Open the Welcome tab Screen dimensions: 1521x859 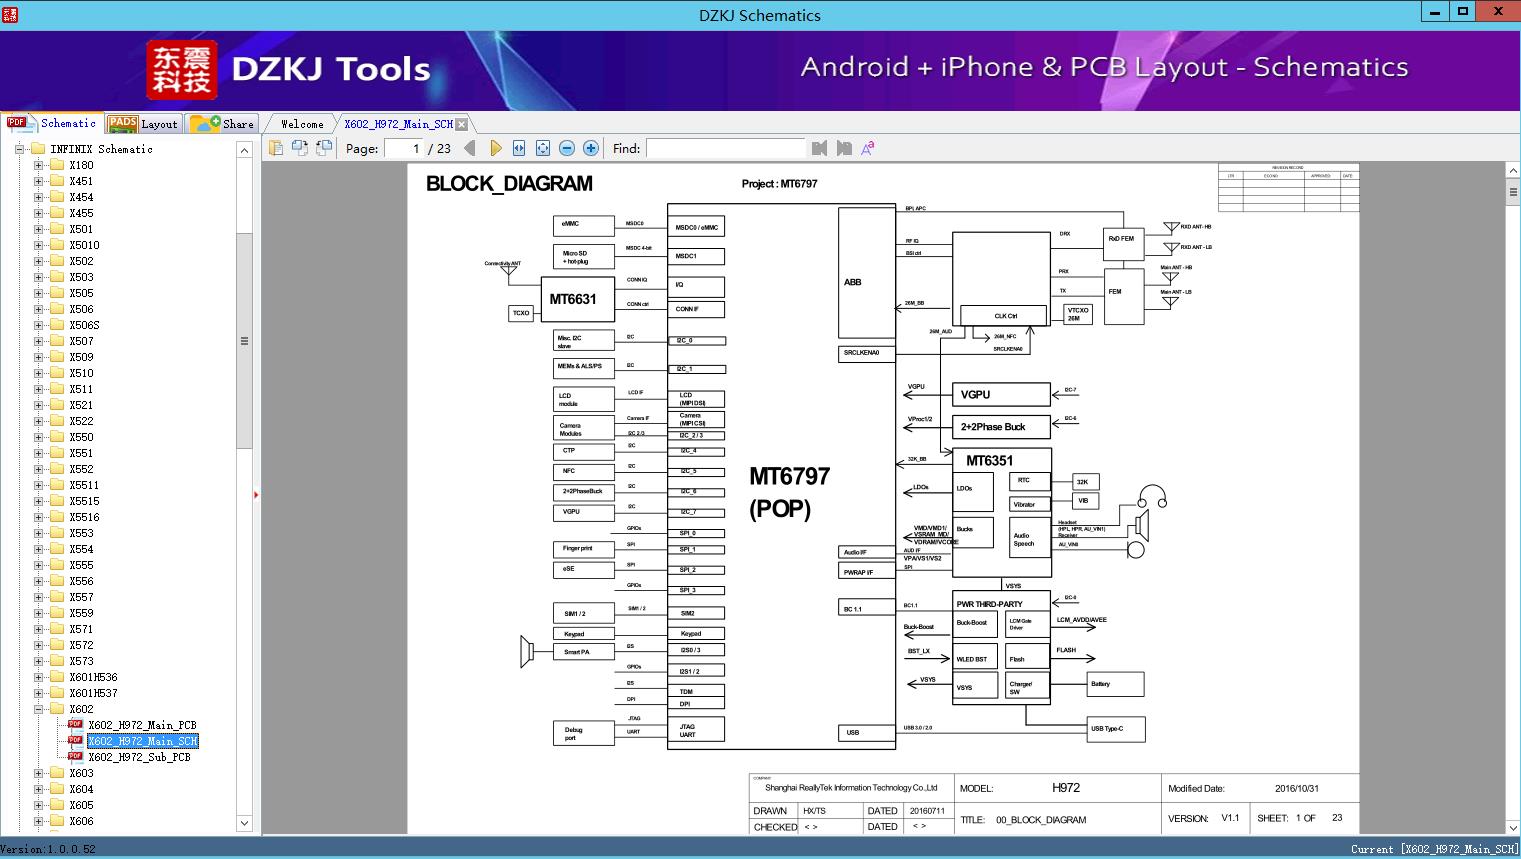click(x=299, y=123)
